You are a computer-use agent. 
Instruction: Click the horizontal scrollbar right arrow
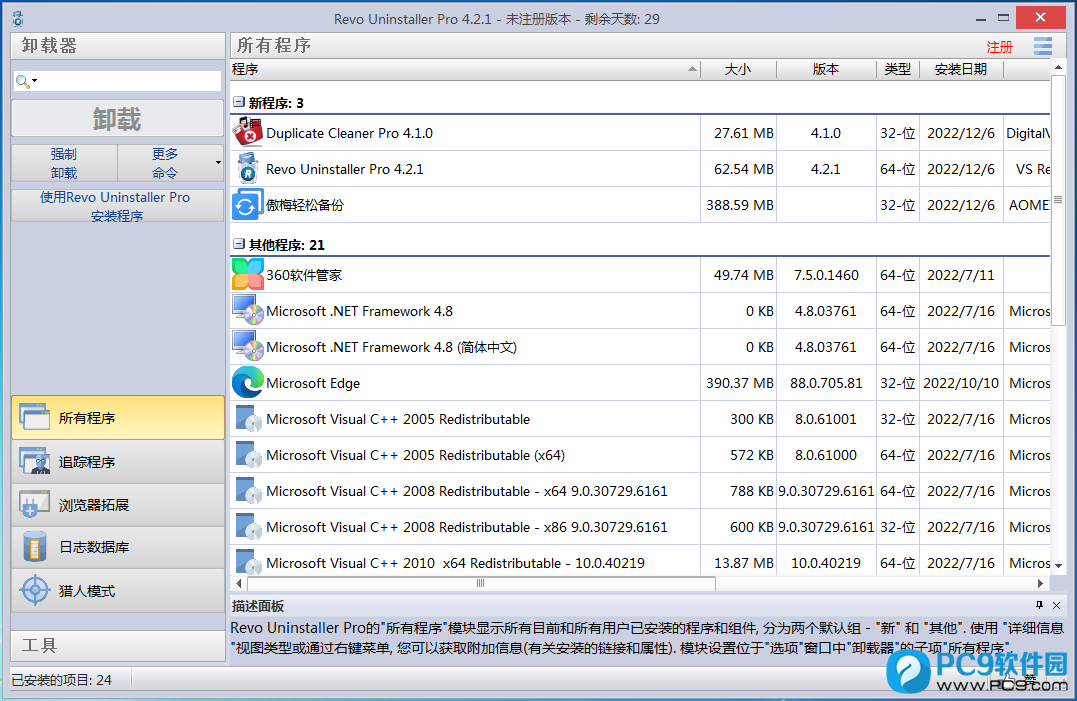tap(1040, 583)
